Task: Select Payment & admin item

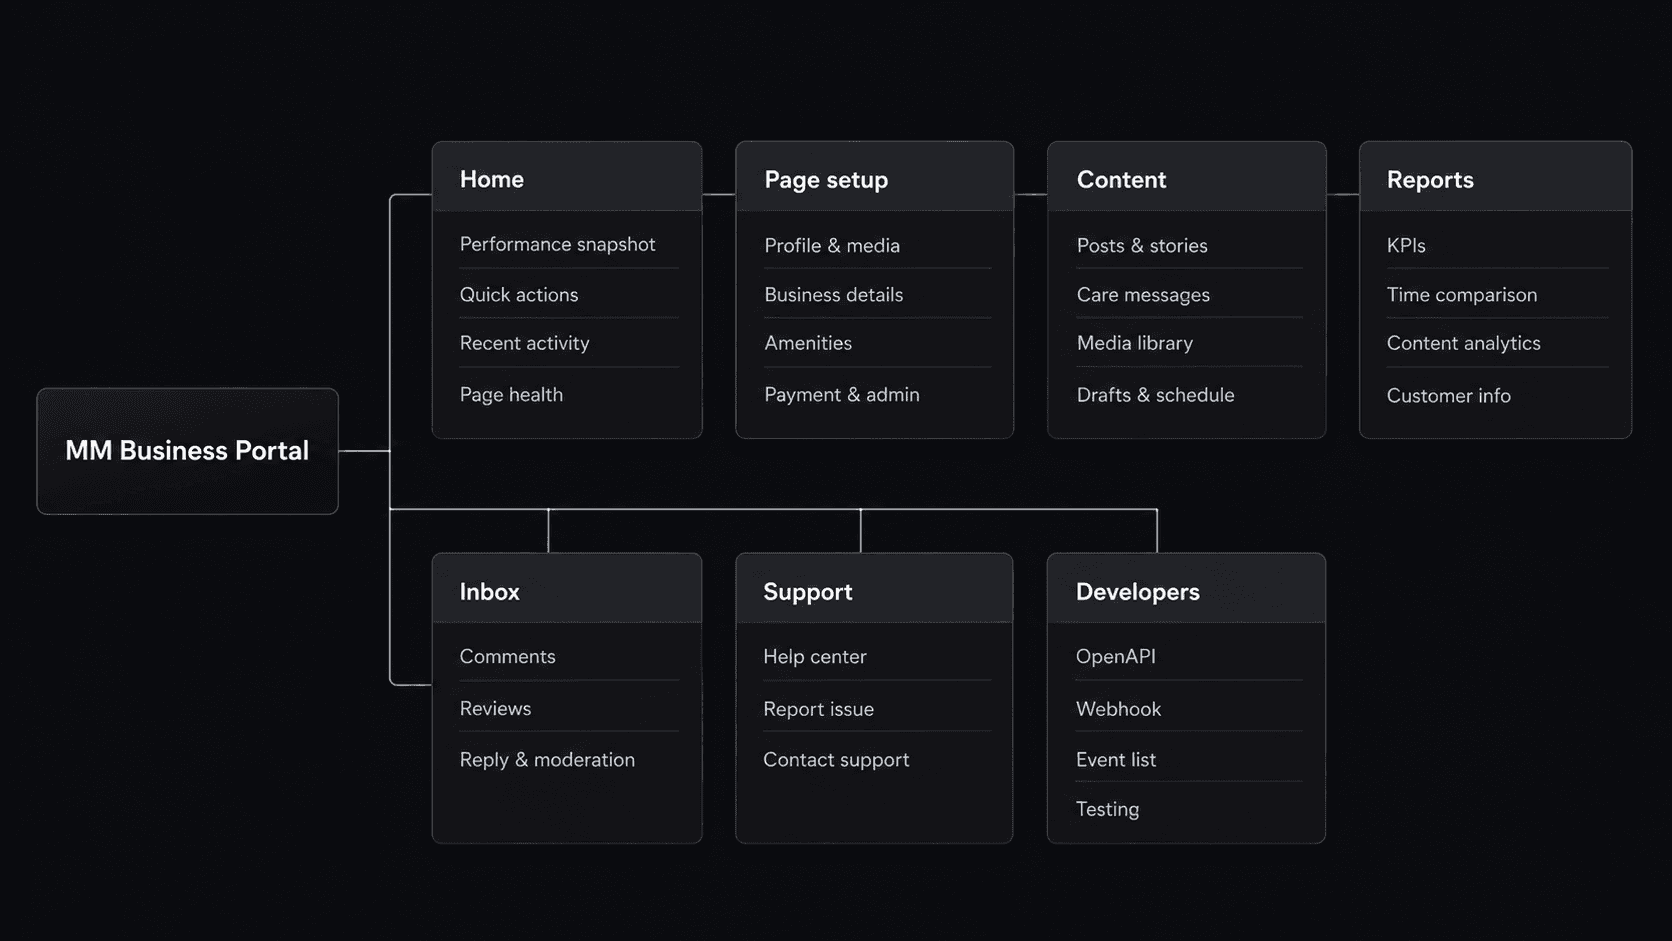Action: coord(842,395)
